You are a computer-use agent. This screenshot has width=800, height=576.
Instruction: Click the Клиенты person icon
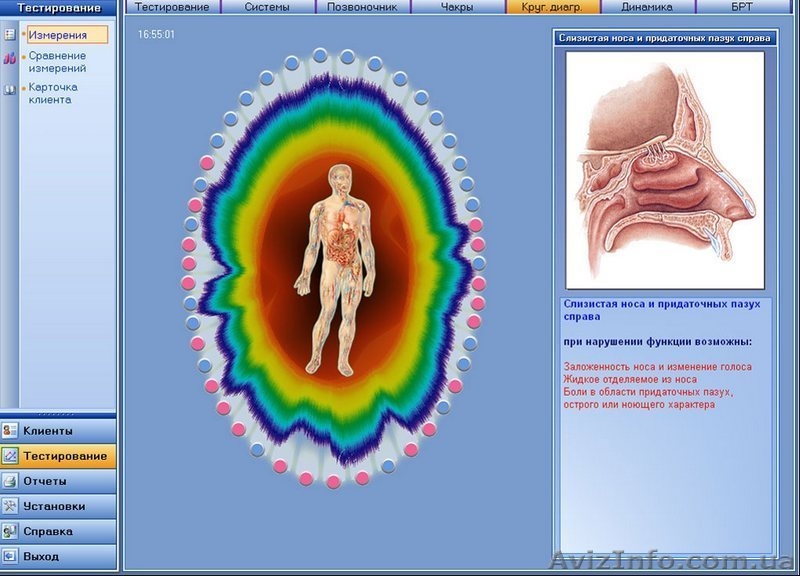tap(10, 431)
